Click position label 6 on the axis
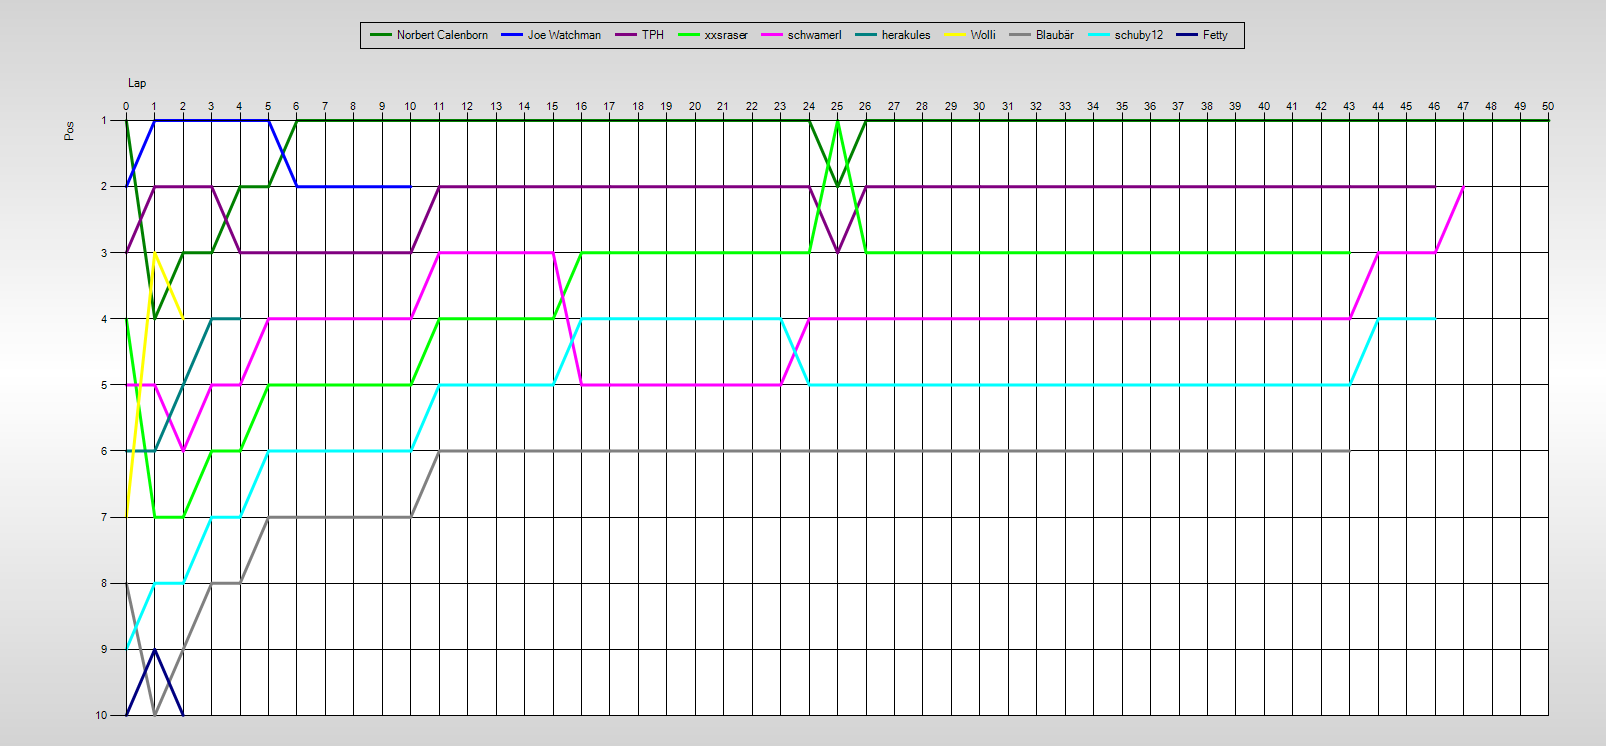Viewport: 1606px width, 746px height. tap(104, 451)
